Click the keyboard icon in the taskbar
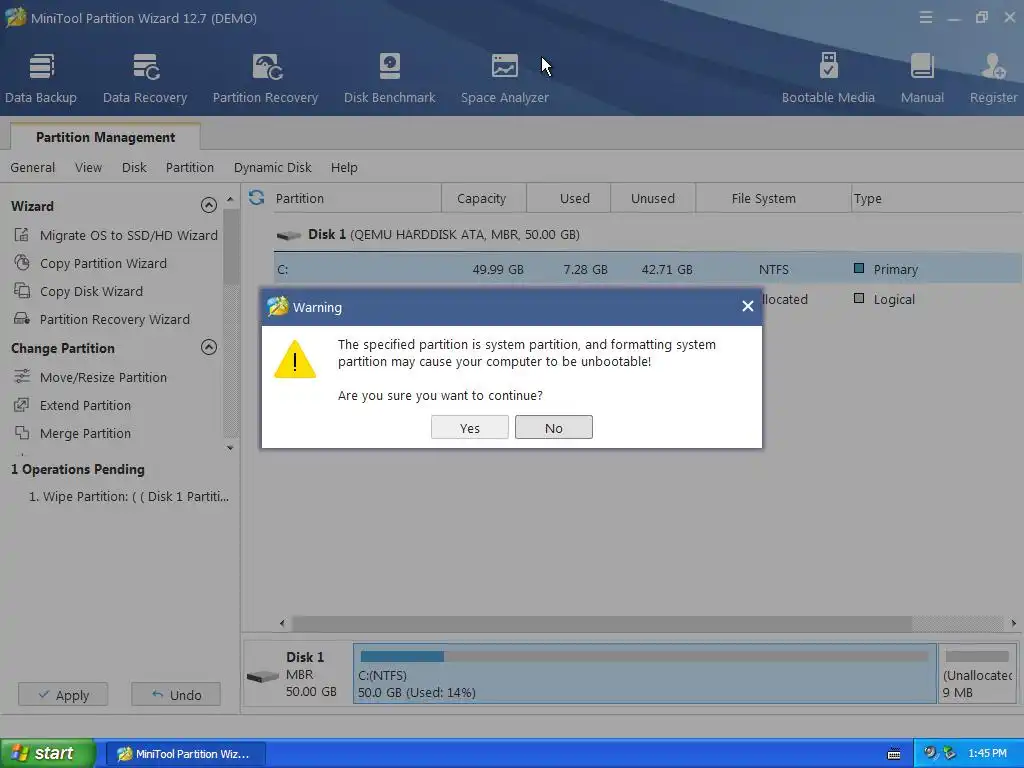 point(894,754)
